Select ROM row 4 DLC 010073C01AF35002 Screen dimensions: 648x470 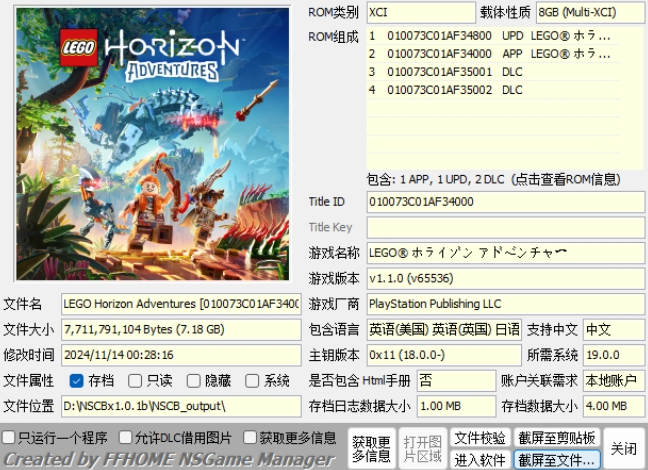tap(494, 90)
